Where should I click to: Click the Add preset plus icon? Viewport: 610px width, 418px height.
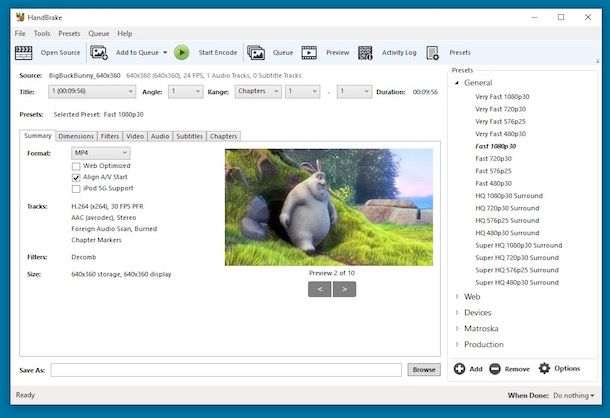pos(459,369)
